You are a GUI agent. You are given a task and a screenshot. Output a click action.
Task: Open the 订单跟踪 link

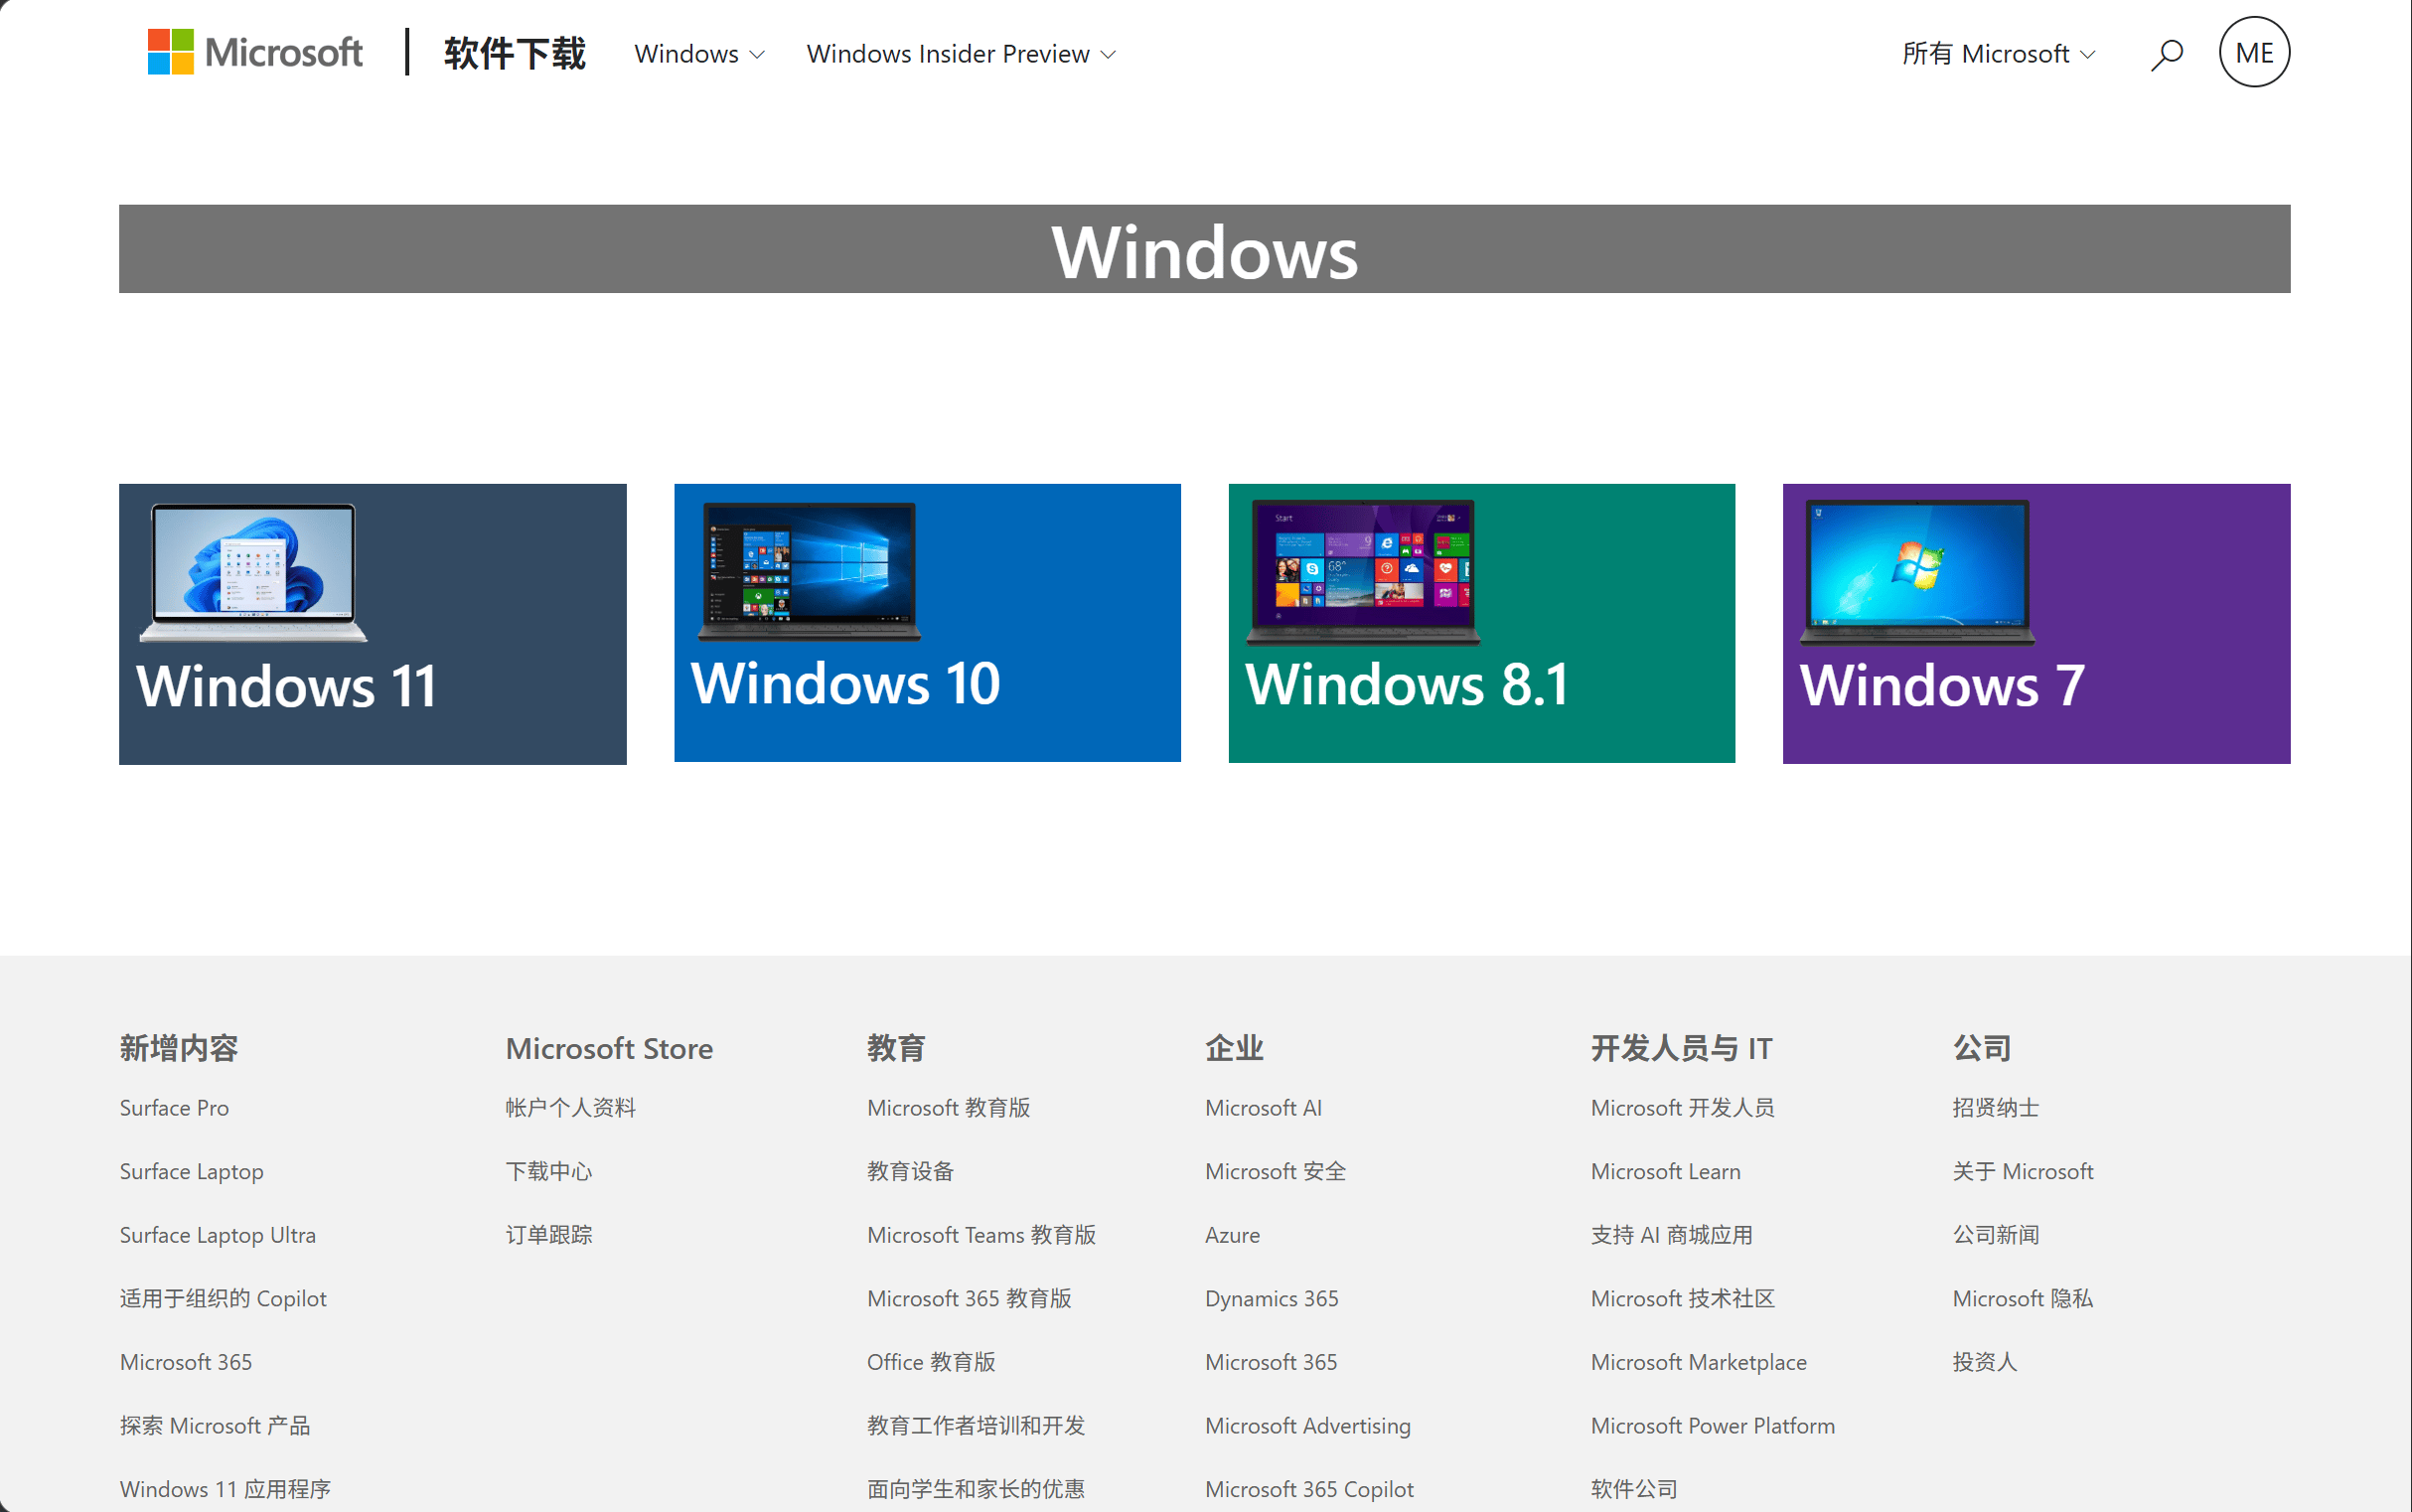[x=548, y=1235]
